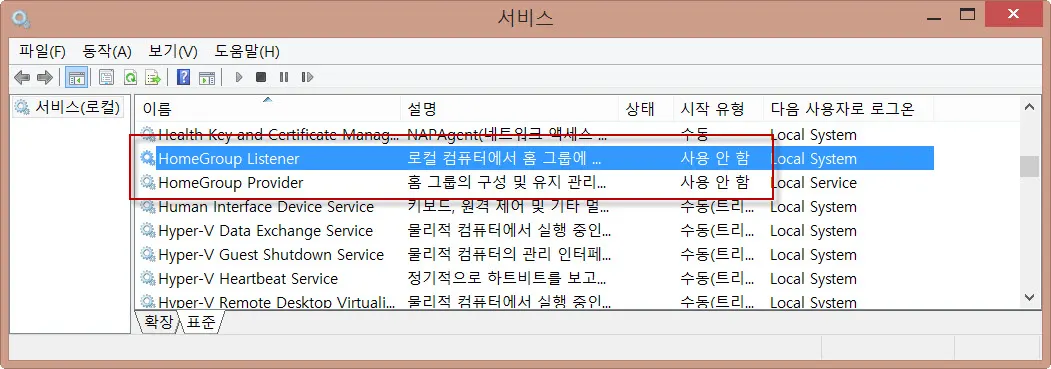Click the Export List toolbar icon
The height and width of the screenshot is (369, 1051).
[x=153, y=78]
